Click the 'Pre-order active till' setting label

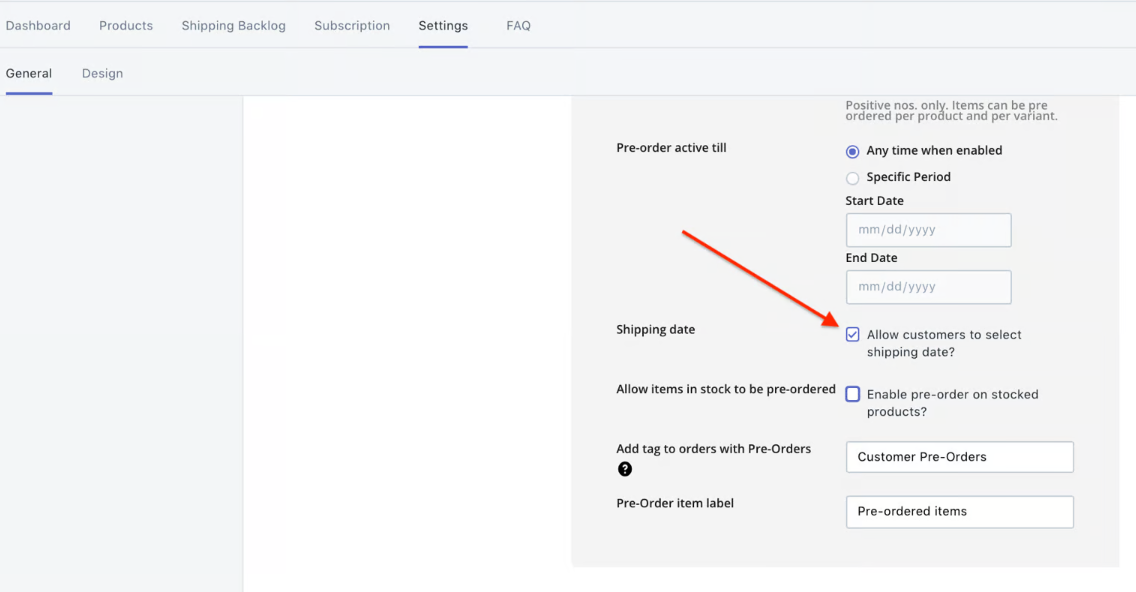click(x=671, y=148)
